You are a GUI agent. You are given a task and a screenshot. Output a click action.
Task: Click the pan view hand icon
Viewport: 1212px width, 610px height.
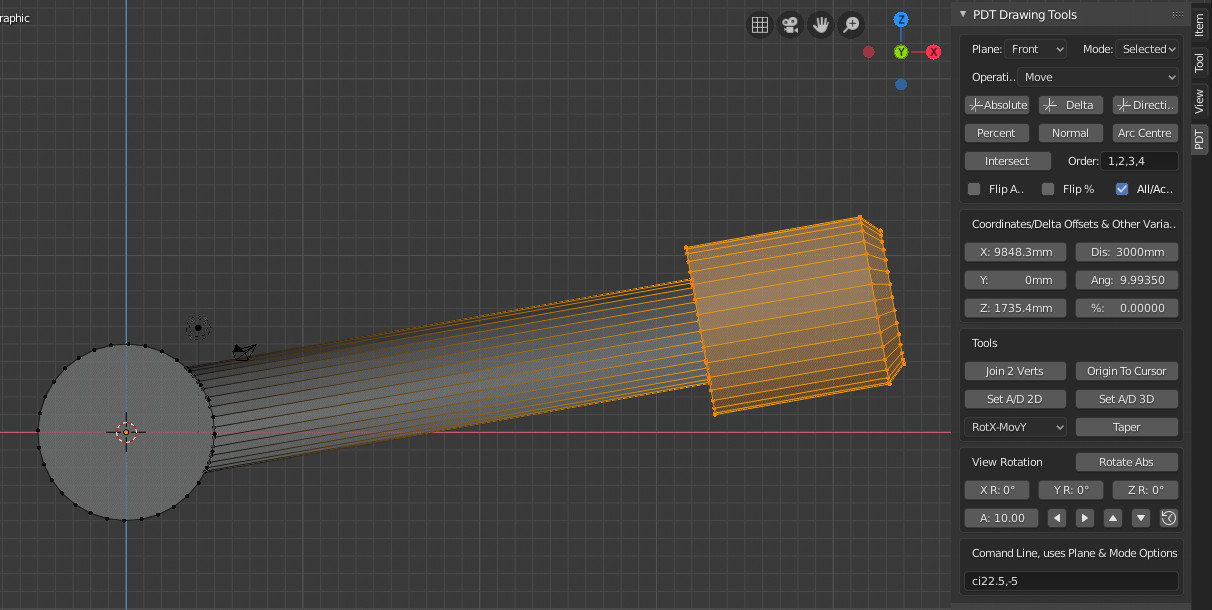pyautogui.click(x=821, y=25)
